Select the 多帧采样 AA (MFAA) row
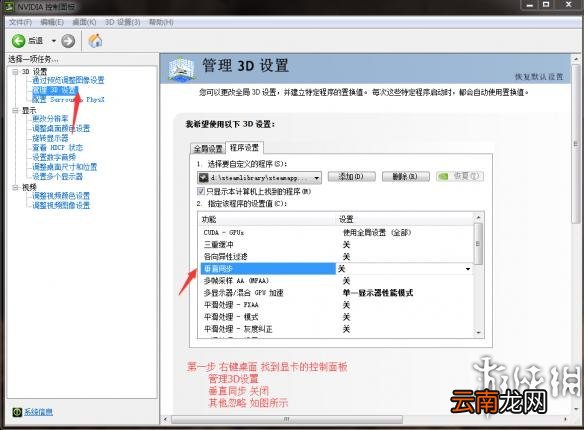584x430 pixels. tap(337, 281)
